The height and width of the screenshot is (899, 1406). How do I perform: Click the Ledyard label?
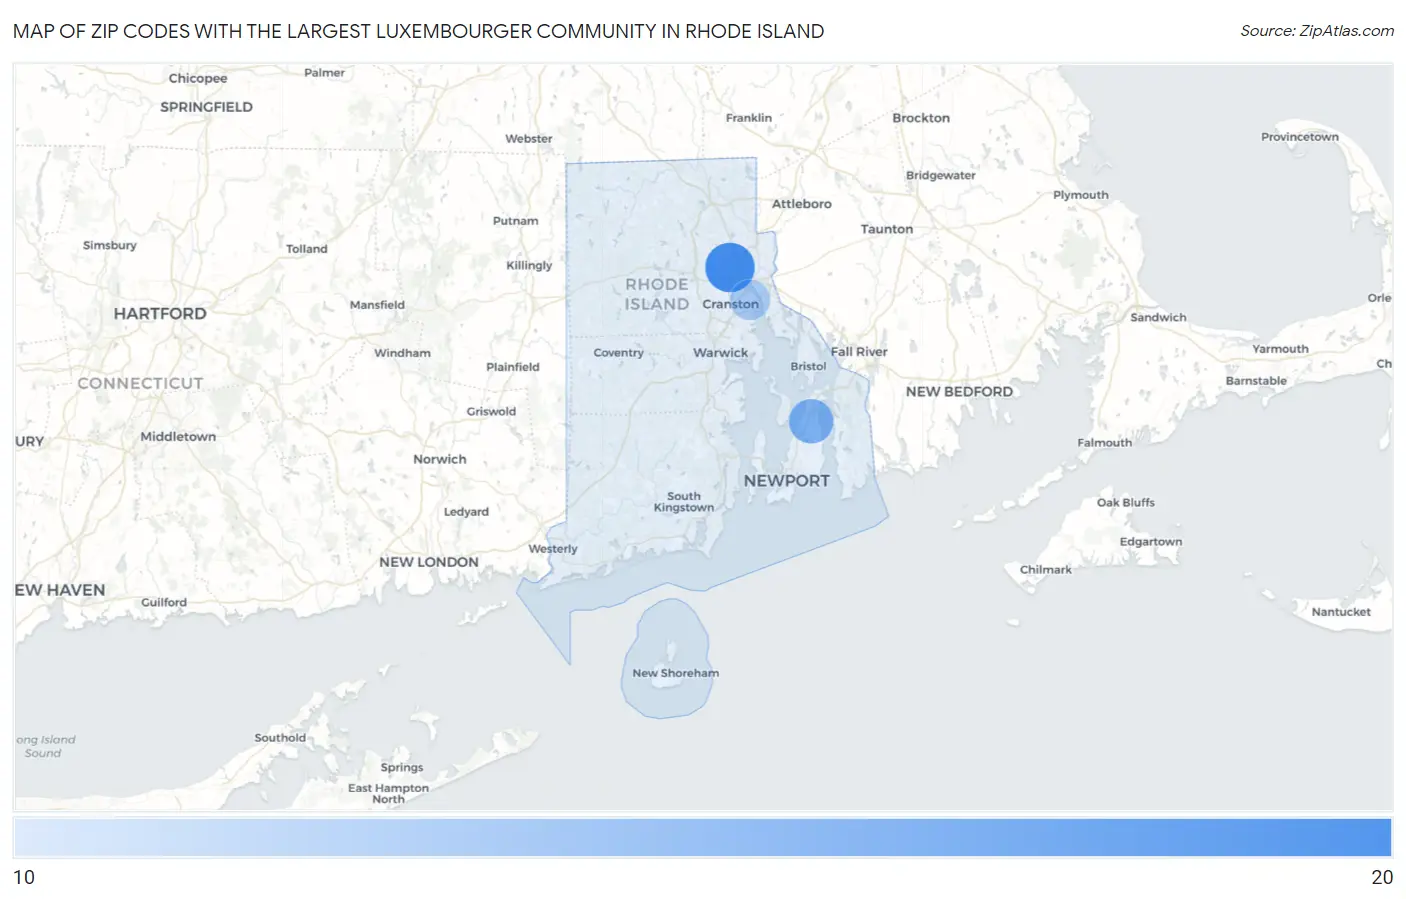click(467, 512)
